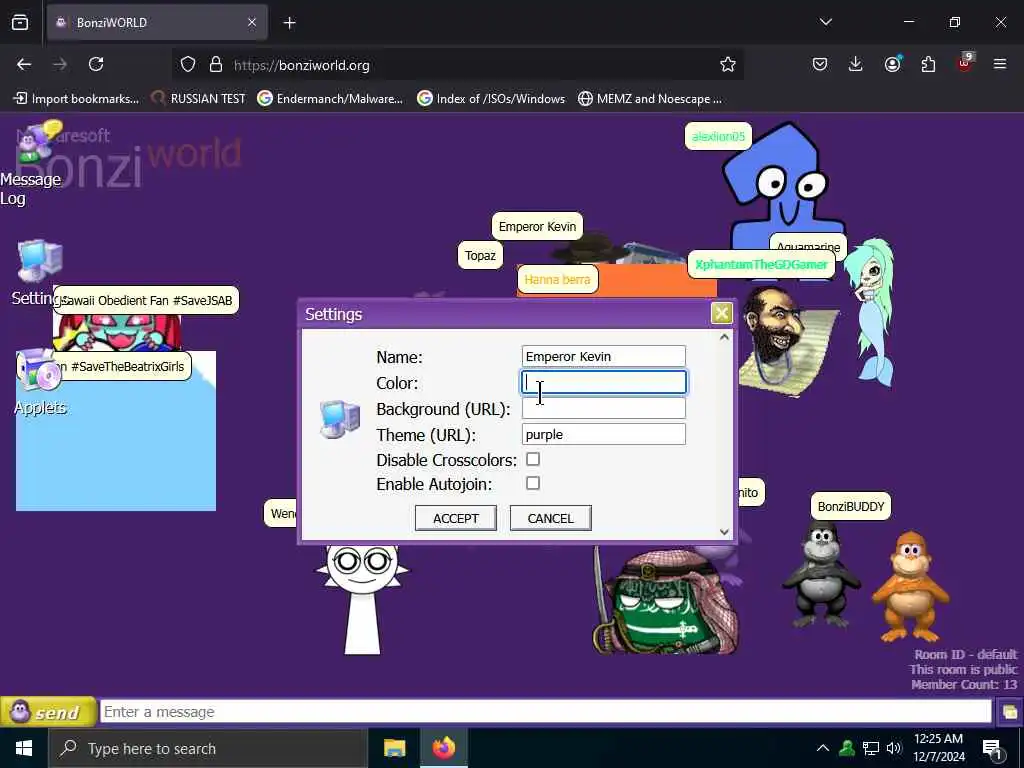Image resolution: width=1024 pixels, height=768 pixels.
Task: Open MEMZ and Noescape bookmark
Action: 650,99
